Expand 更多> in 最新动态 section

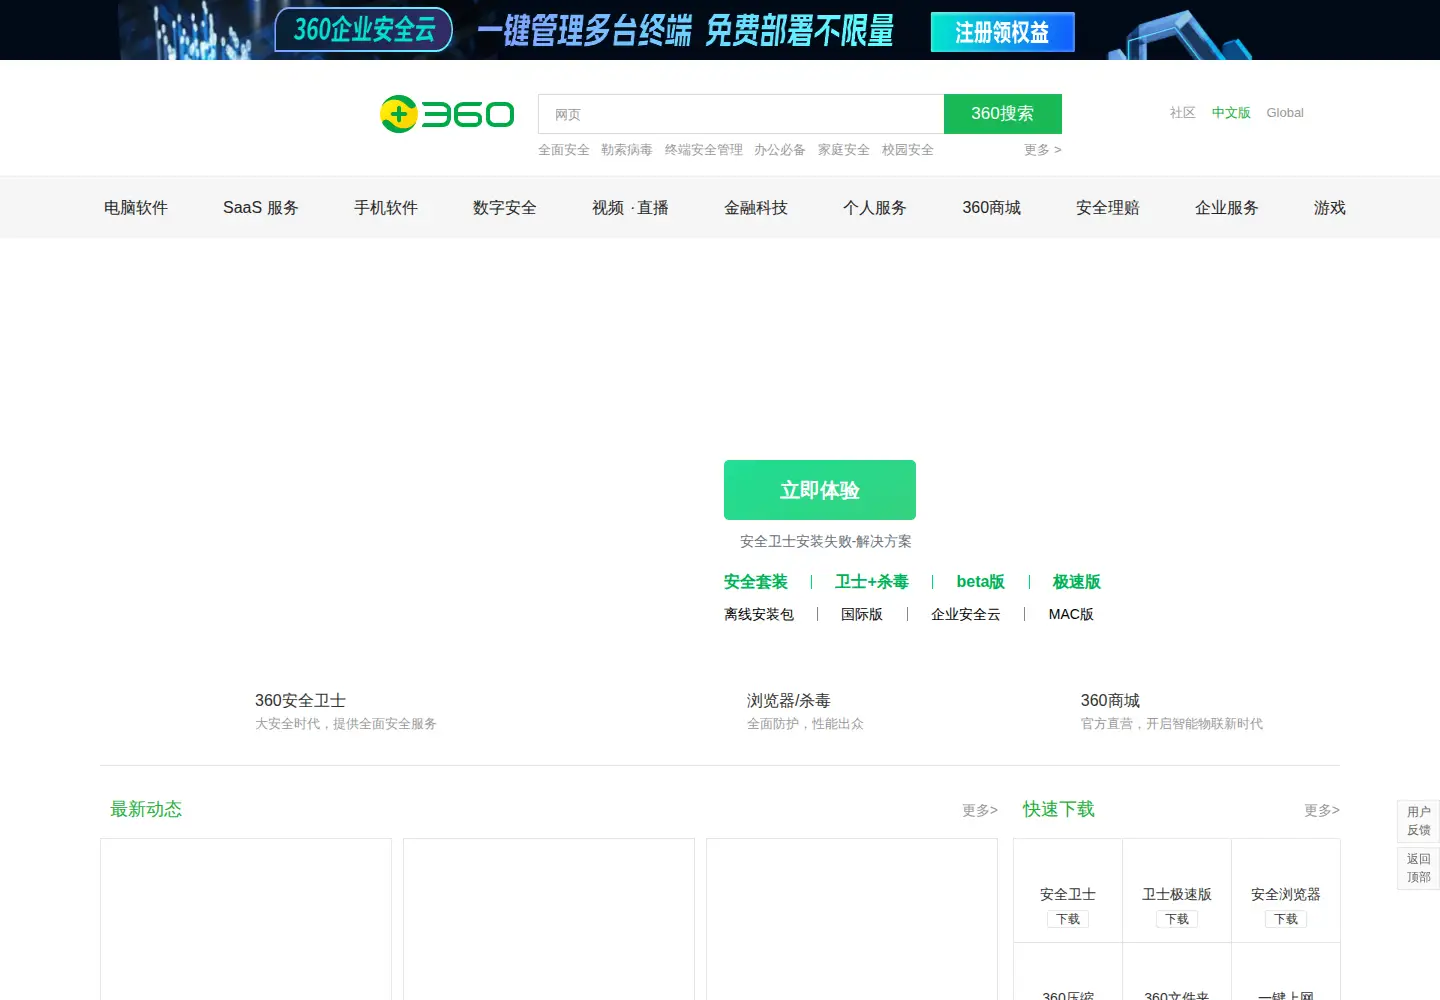point(980,810)
